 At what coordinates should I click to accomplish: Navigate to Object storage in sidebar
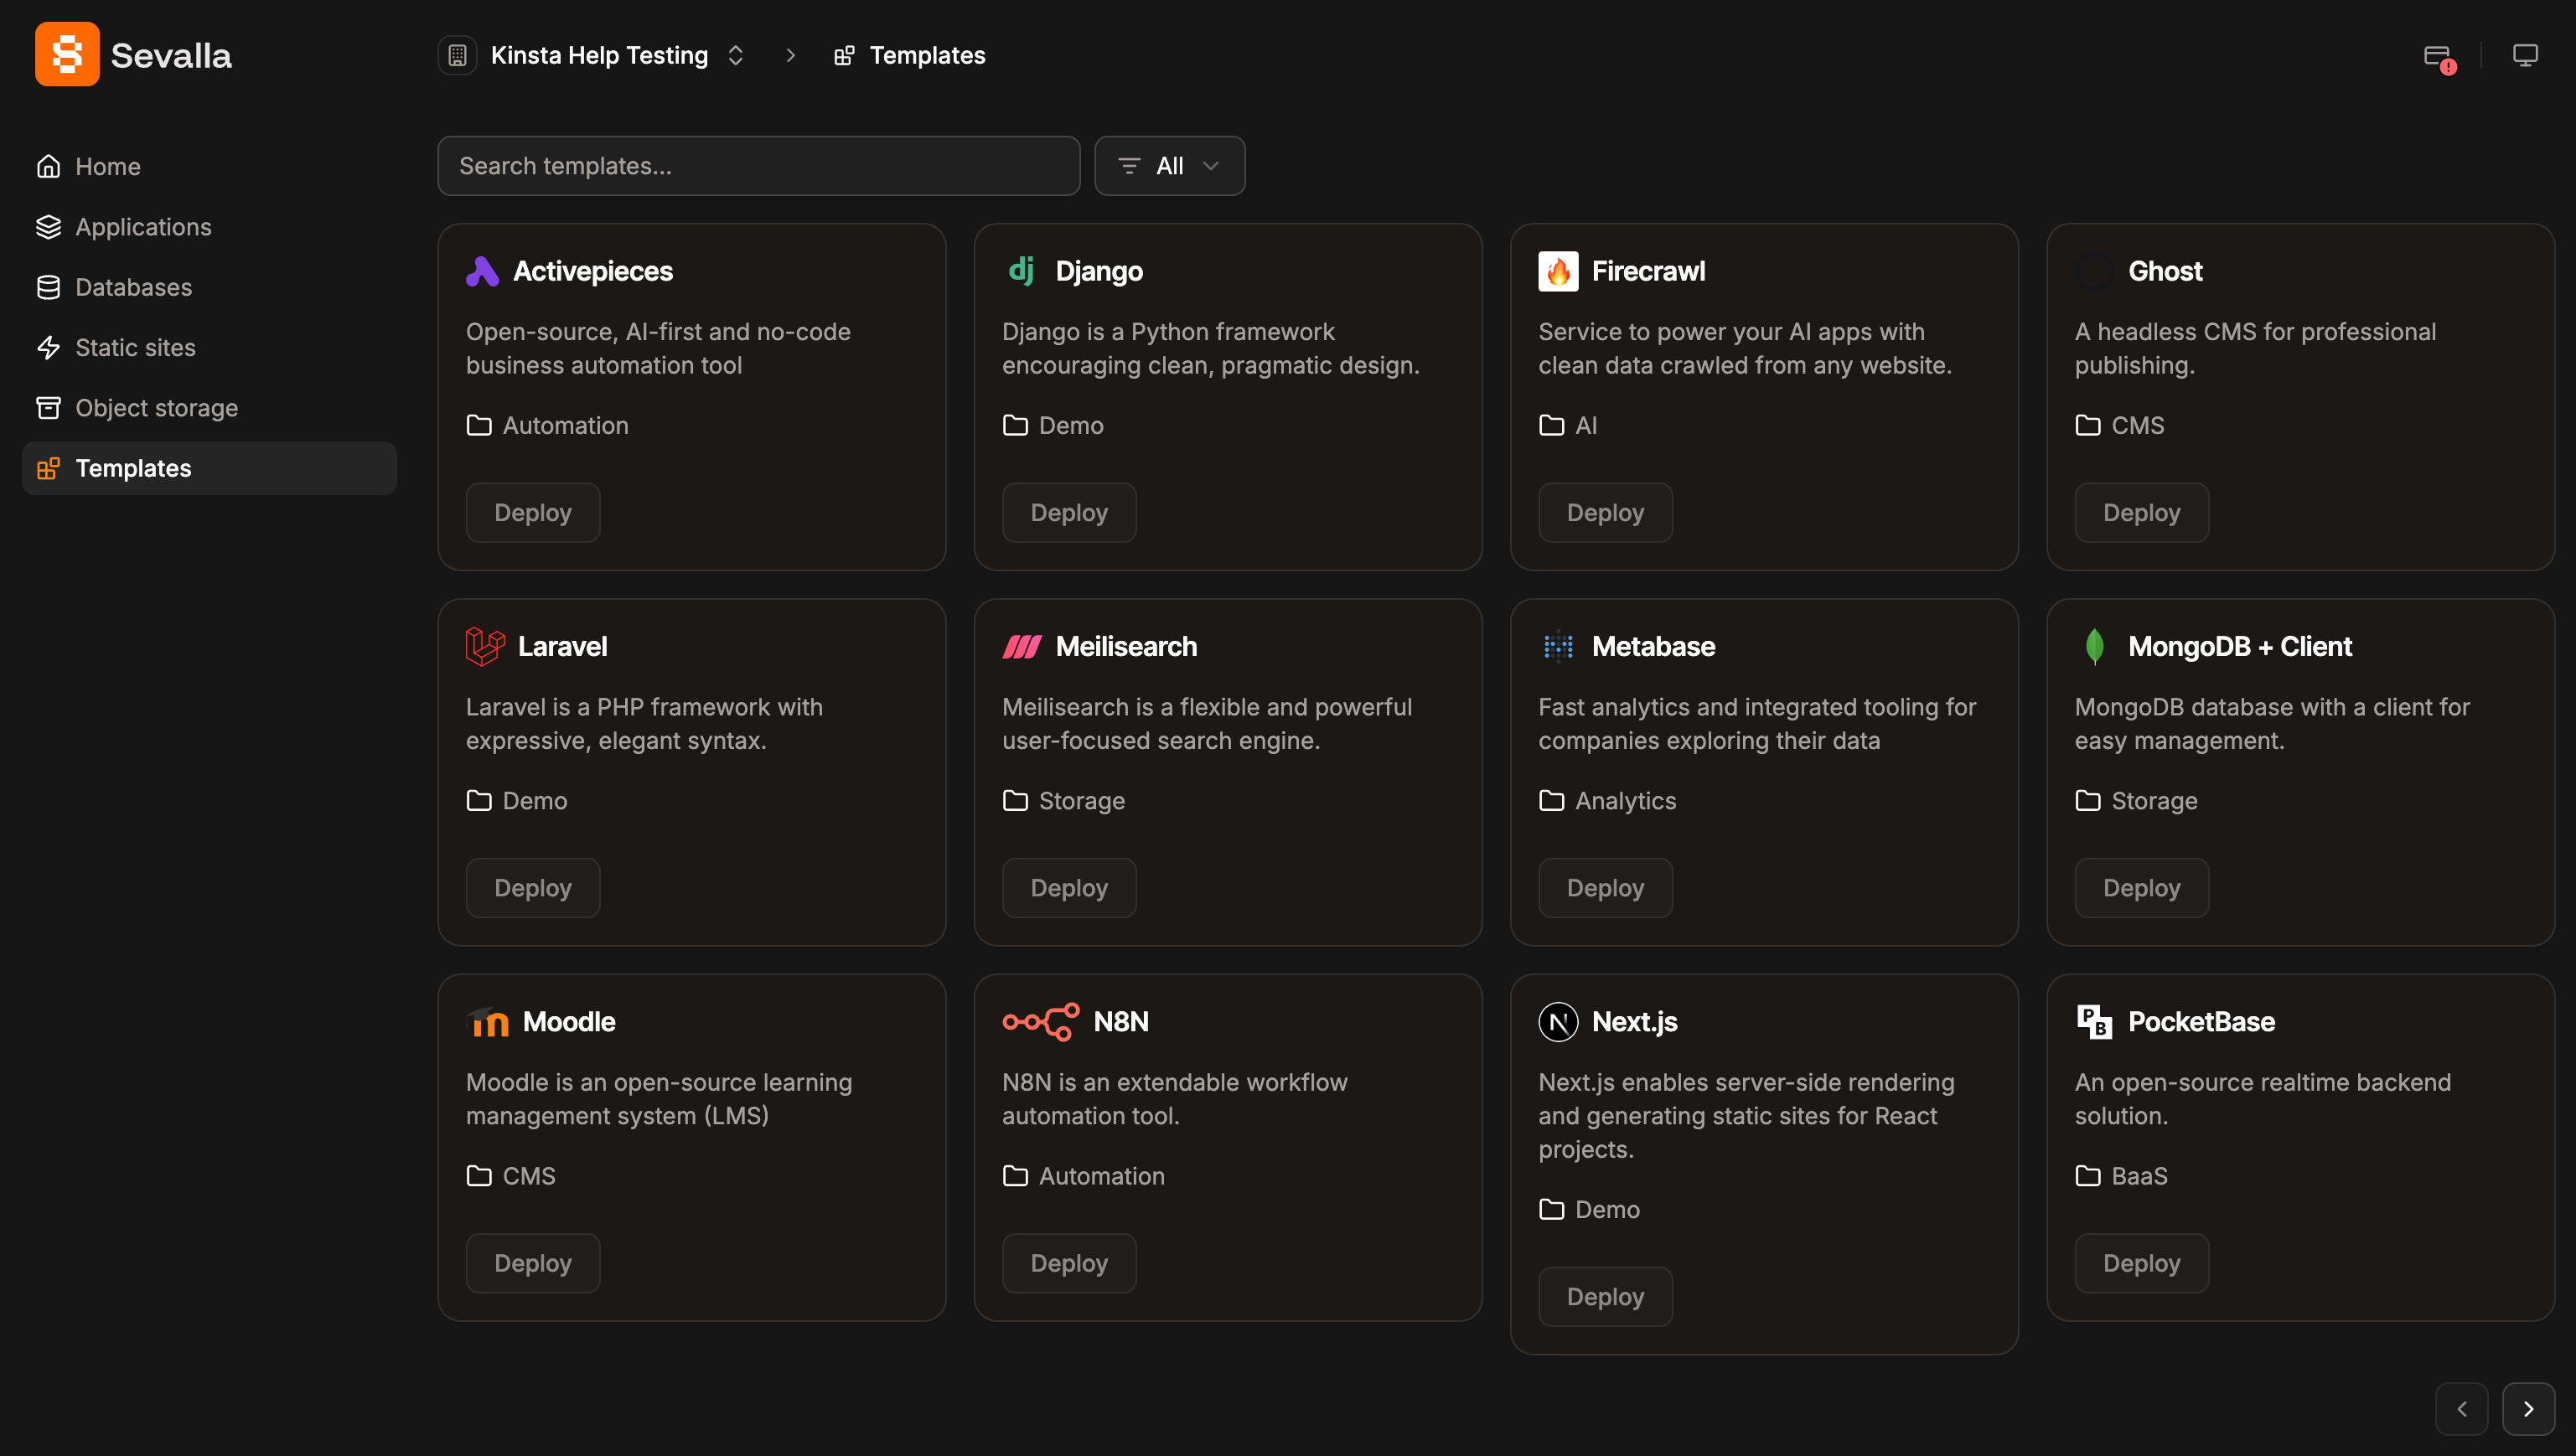tap(156, 408)
